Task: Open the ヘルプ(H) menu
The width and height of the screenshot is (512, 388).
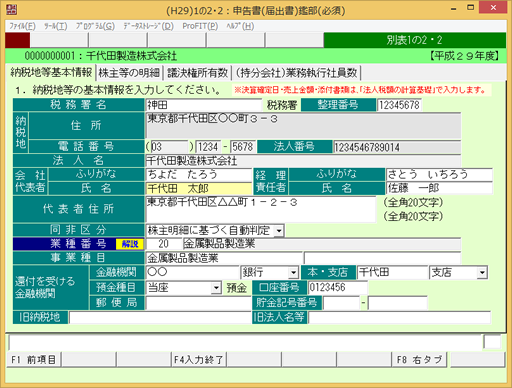Action: point(240,26)
